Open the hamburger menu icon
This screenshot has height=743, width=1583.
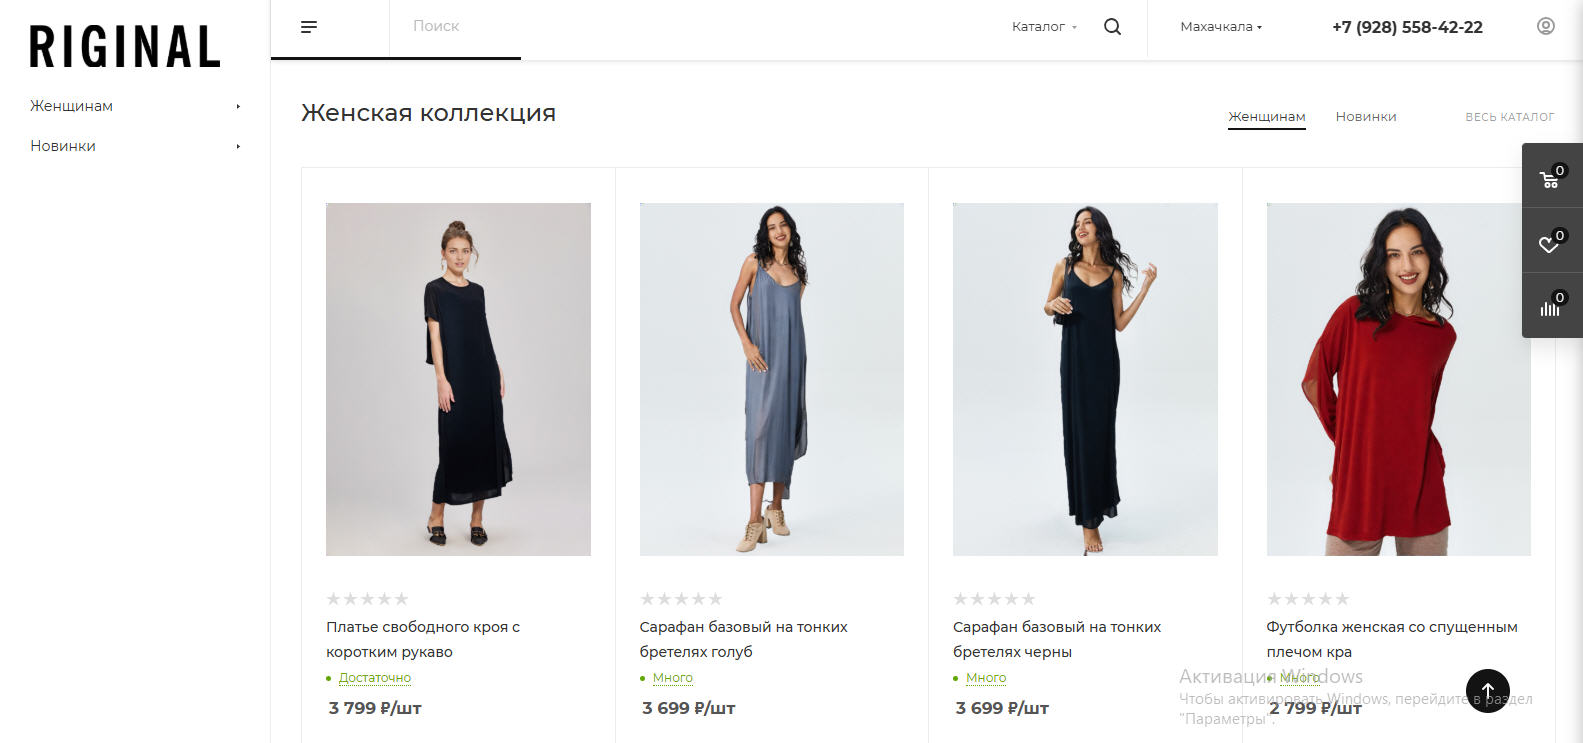tap(309, 27)
